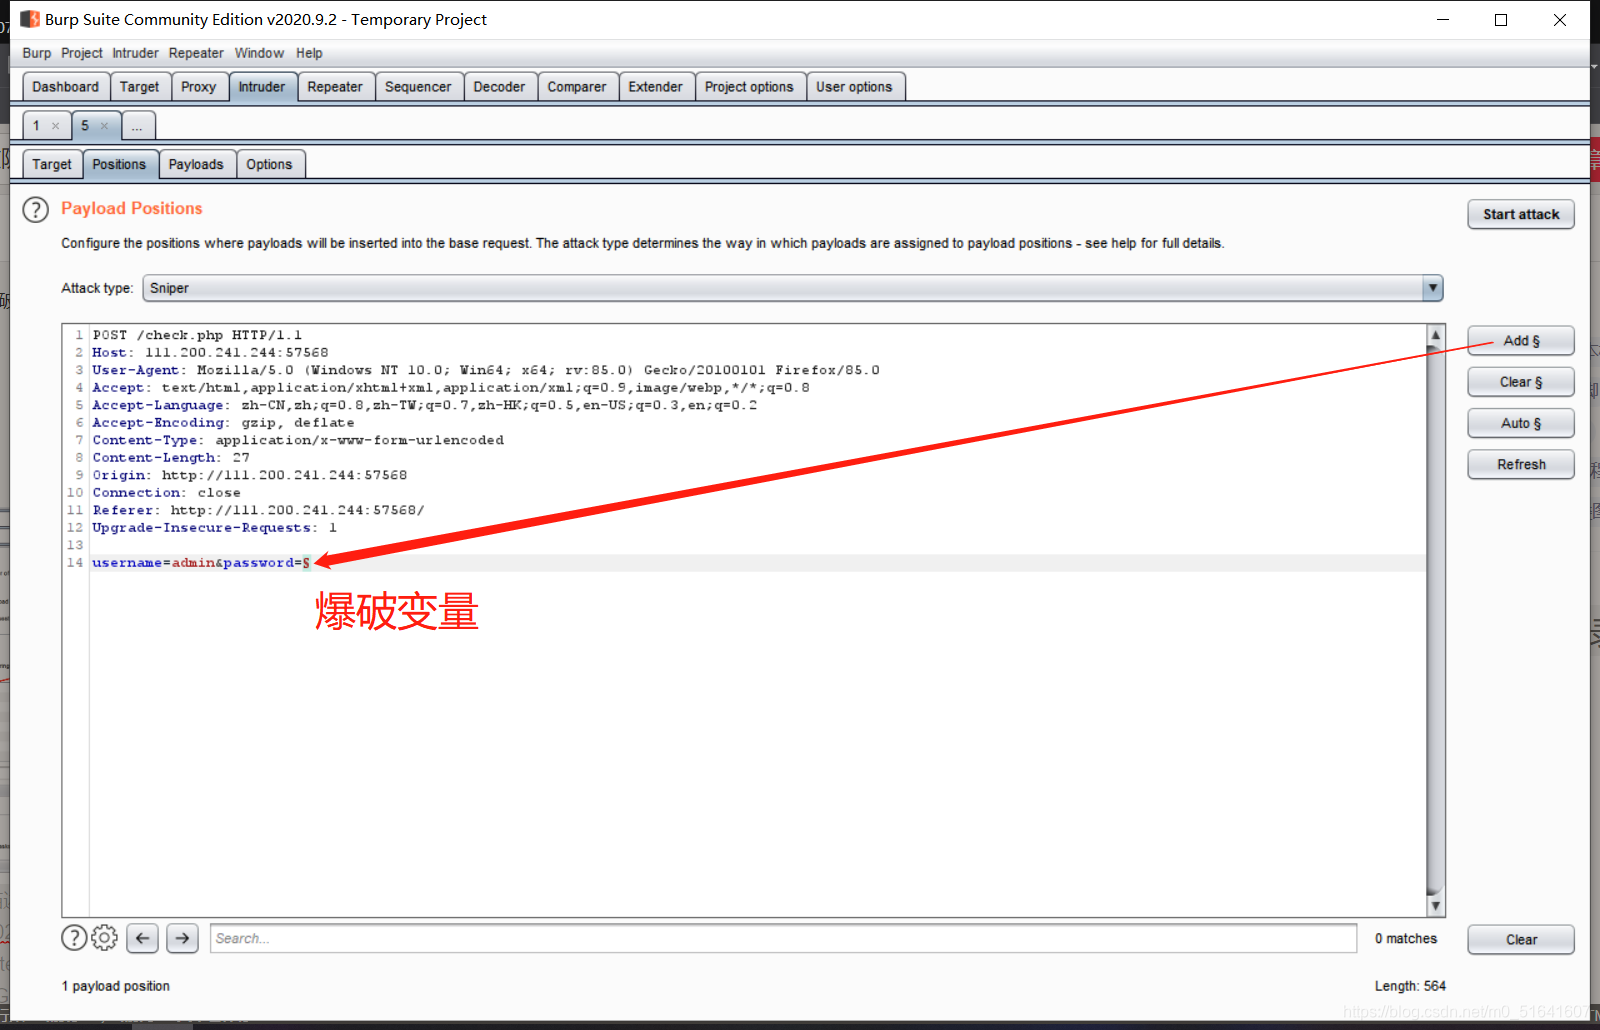Open the Comparer tab

[577, 87]
